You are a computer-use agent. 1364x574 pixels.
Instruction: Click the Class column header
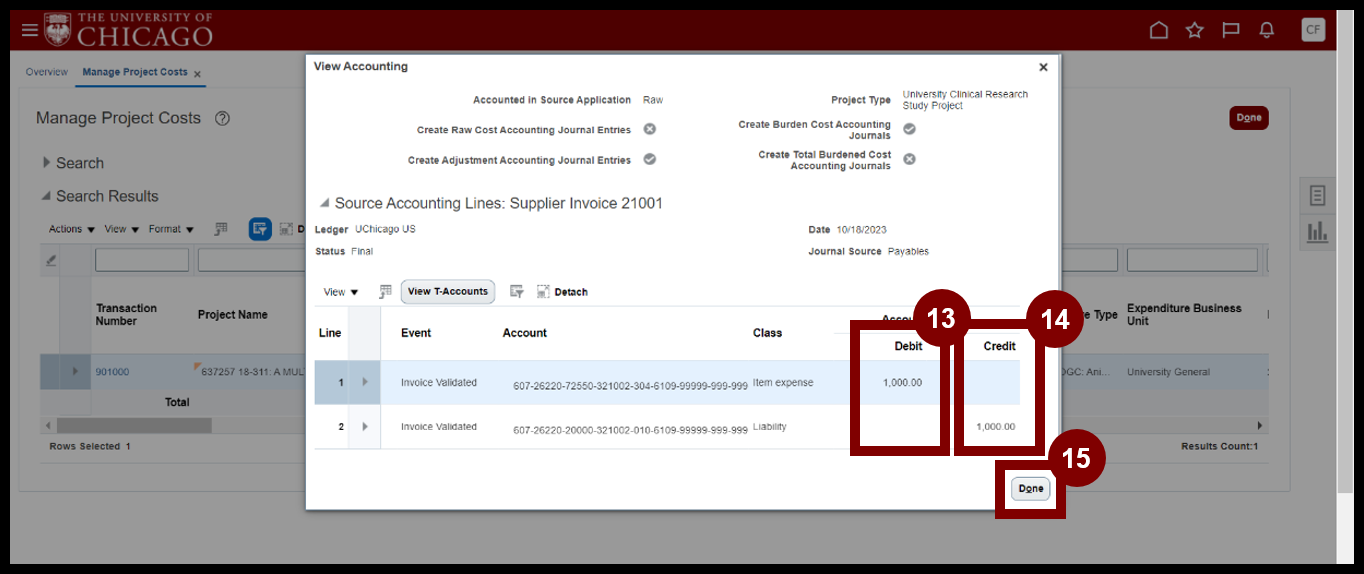coord(768,333)
